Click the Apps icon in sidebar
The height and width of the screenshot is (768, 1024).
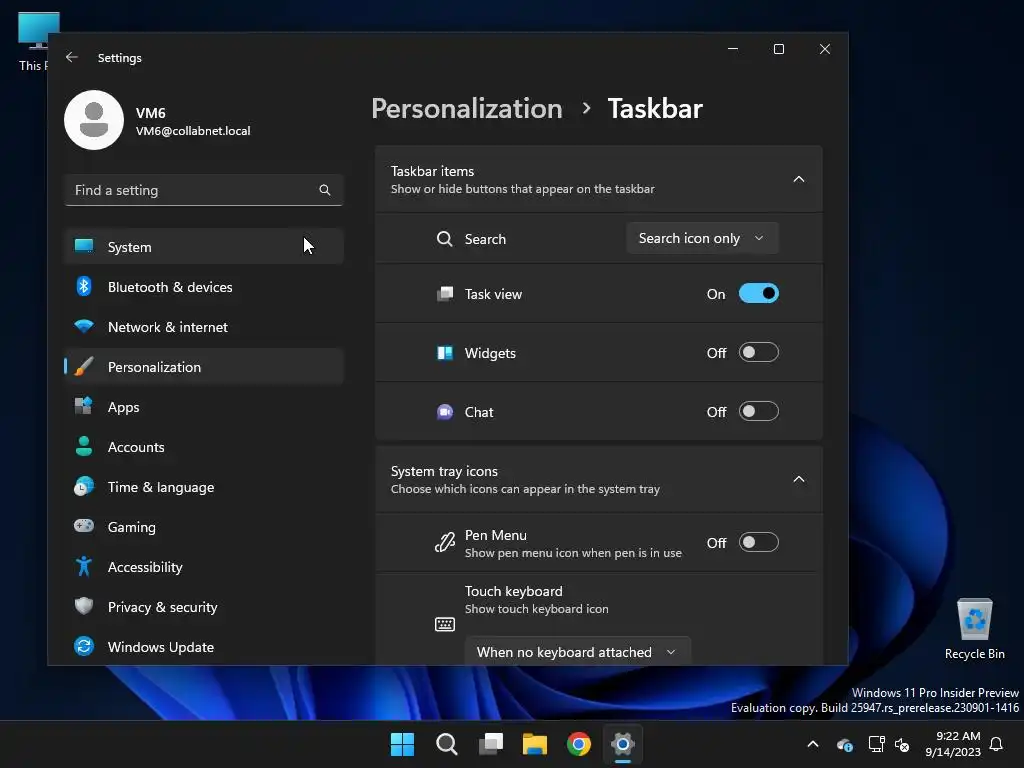point(84,406)
